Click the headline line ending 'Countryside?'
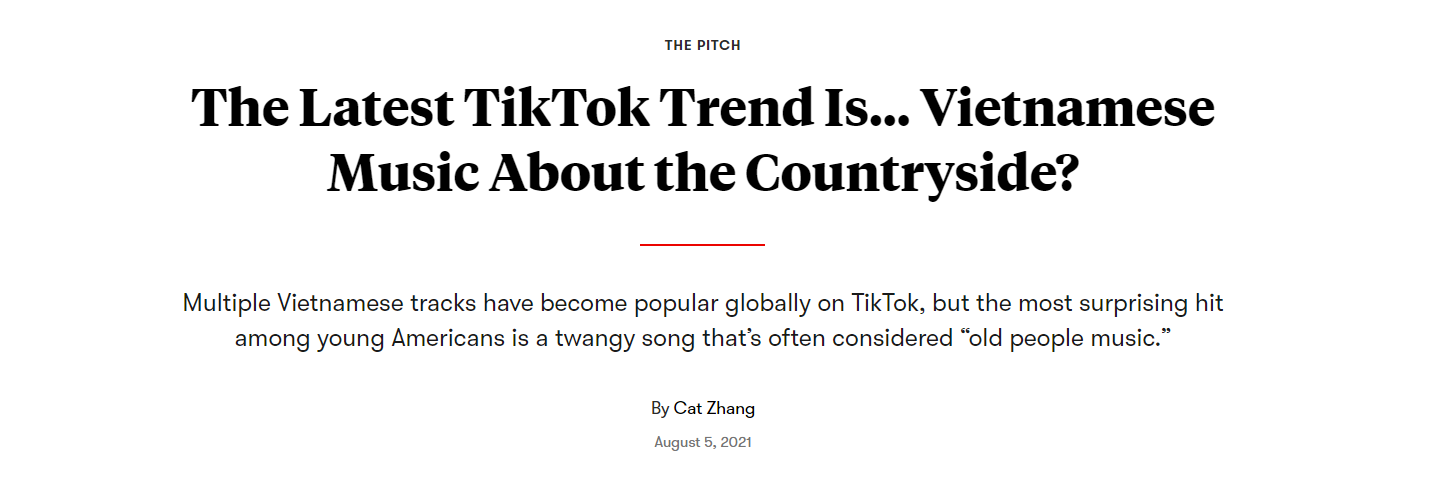Image resolution: width=1447 pixels, height=478 pixels. (702, 172)
